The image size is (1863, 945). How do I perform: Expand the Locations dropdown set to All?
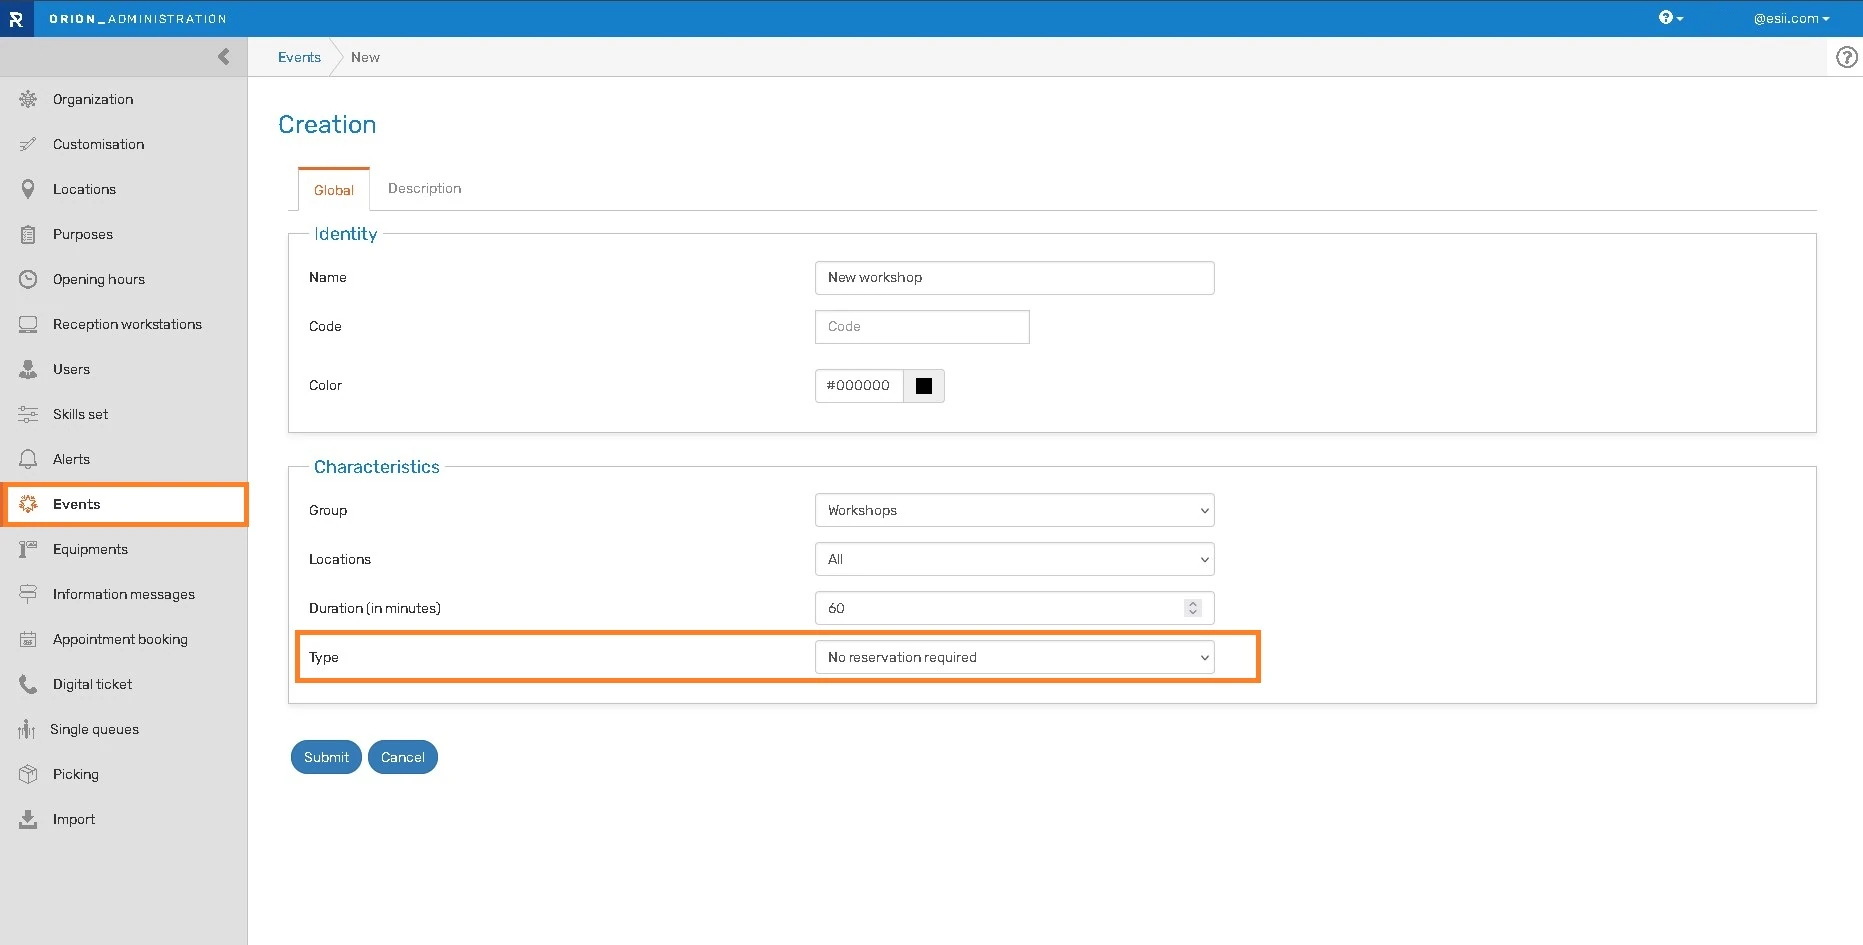[1014, 559]
